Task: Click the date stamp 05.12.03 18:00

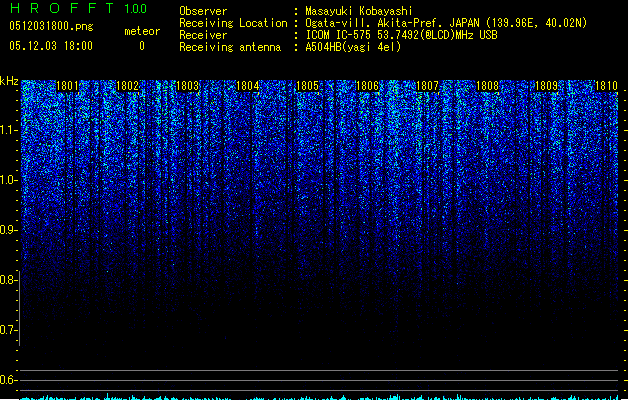Action: 51,46
